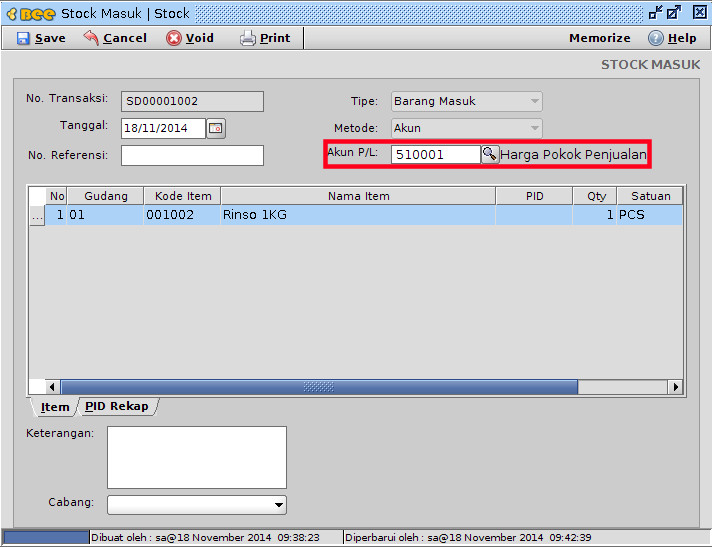Close the Stock Masuk window
Image resolution: width=712 pixels, height=547 pixels.
tap(700, 13)
